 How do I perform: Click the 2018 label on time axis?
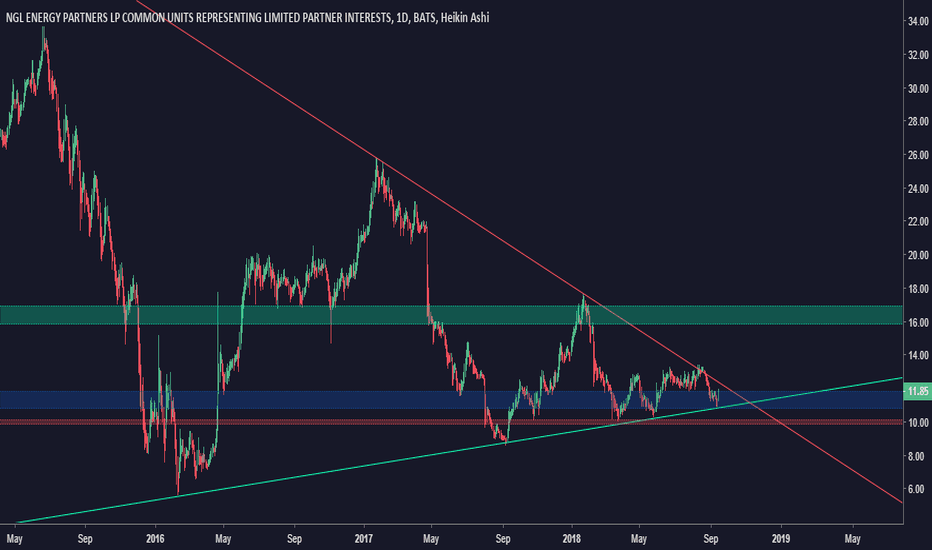click(572, 539)
